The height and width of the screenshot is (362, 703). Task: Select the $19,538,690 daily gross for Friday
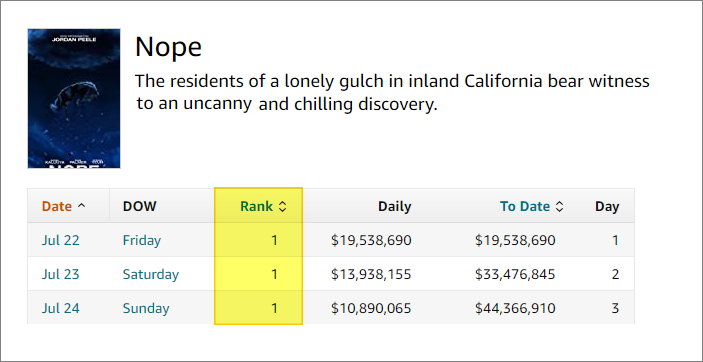coord(371,241)
